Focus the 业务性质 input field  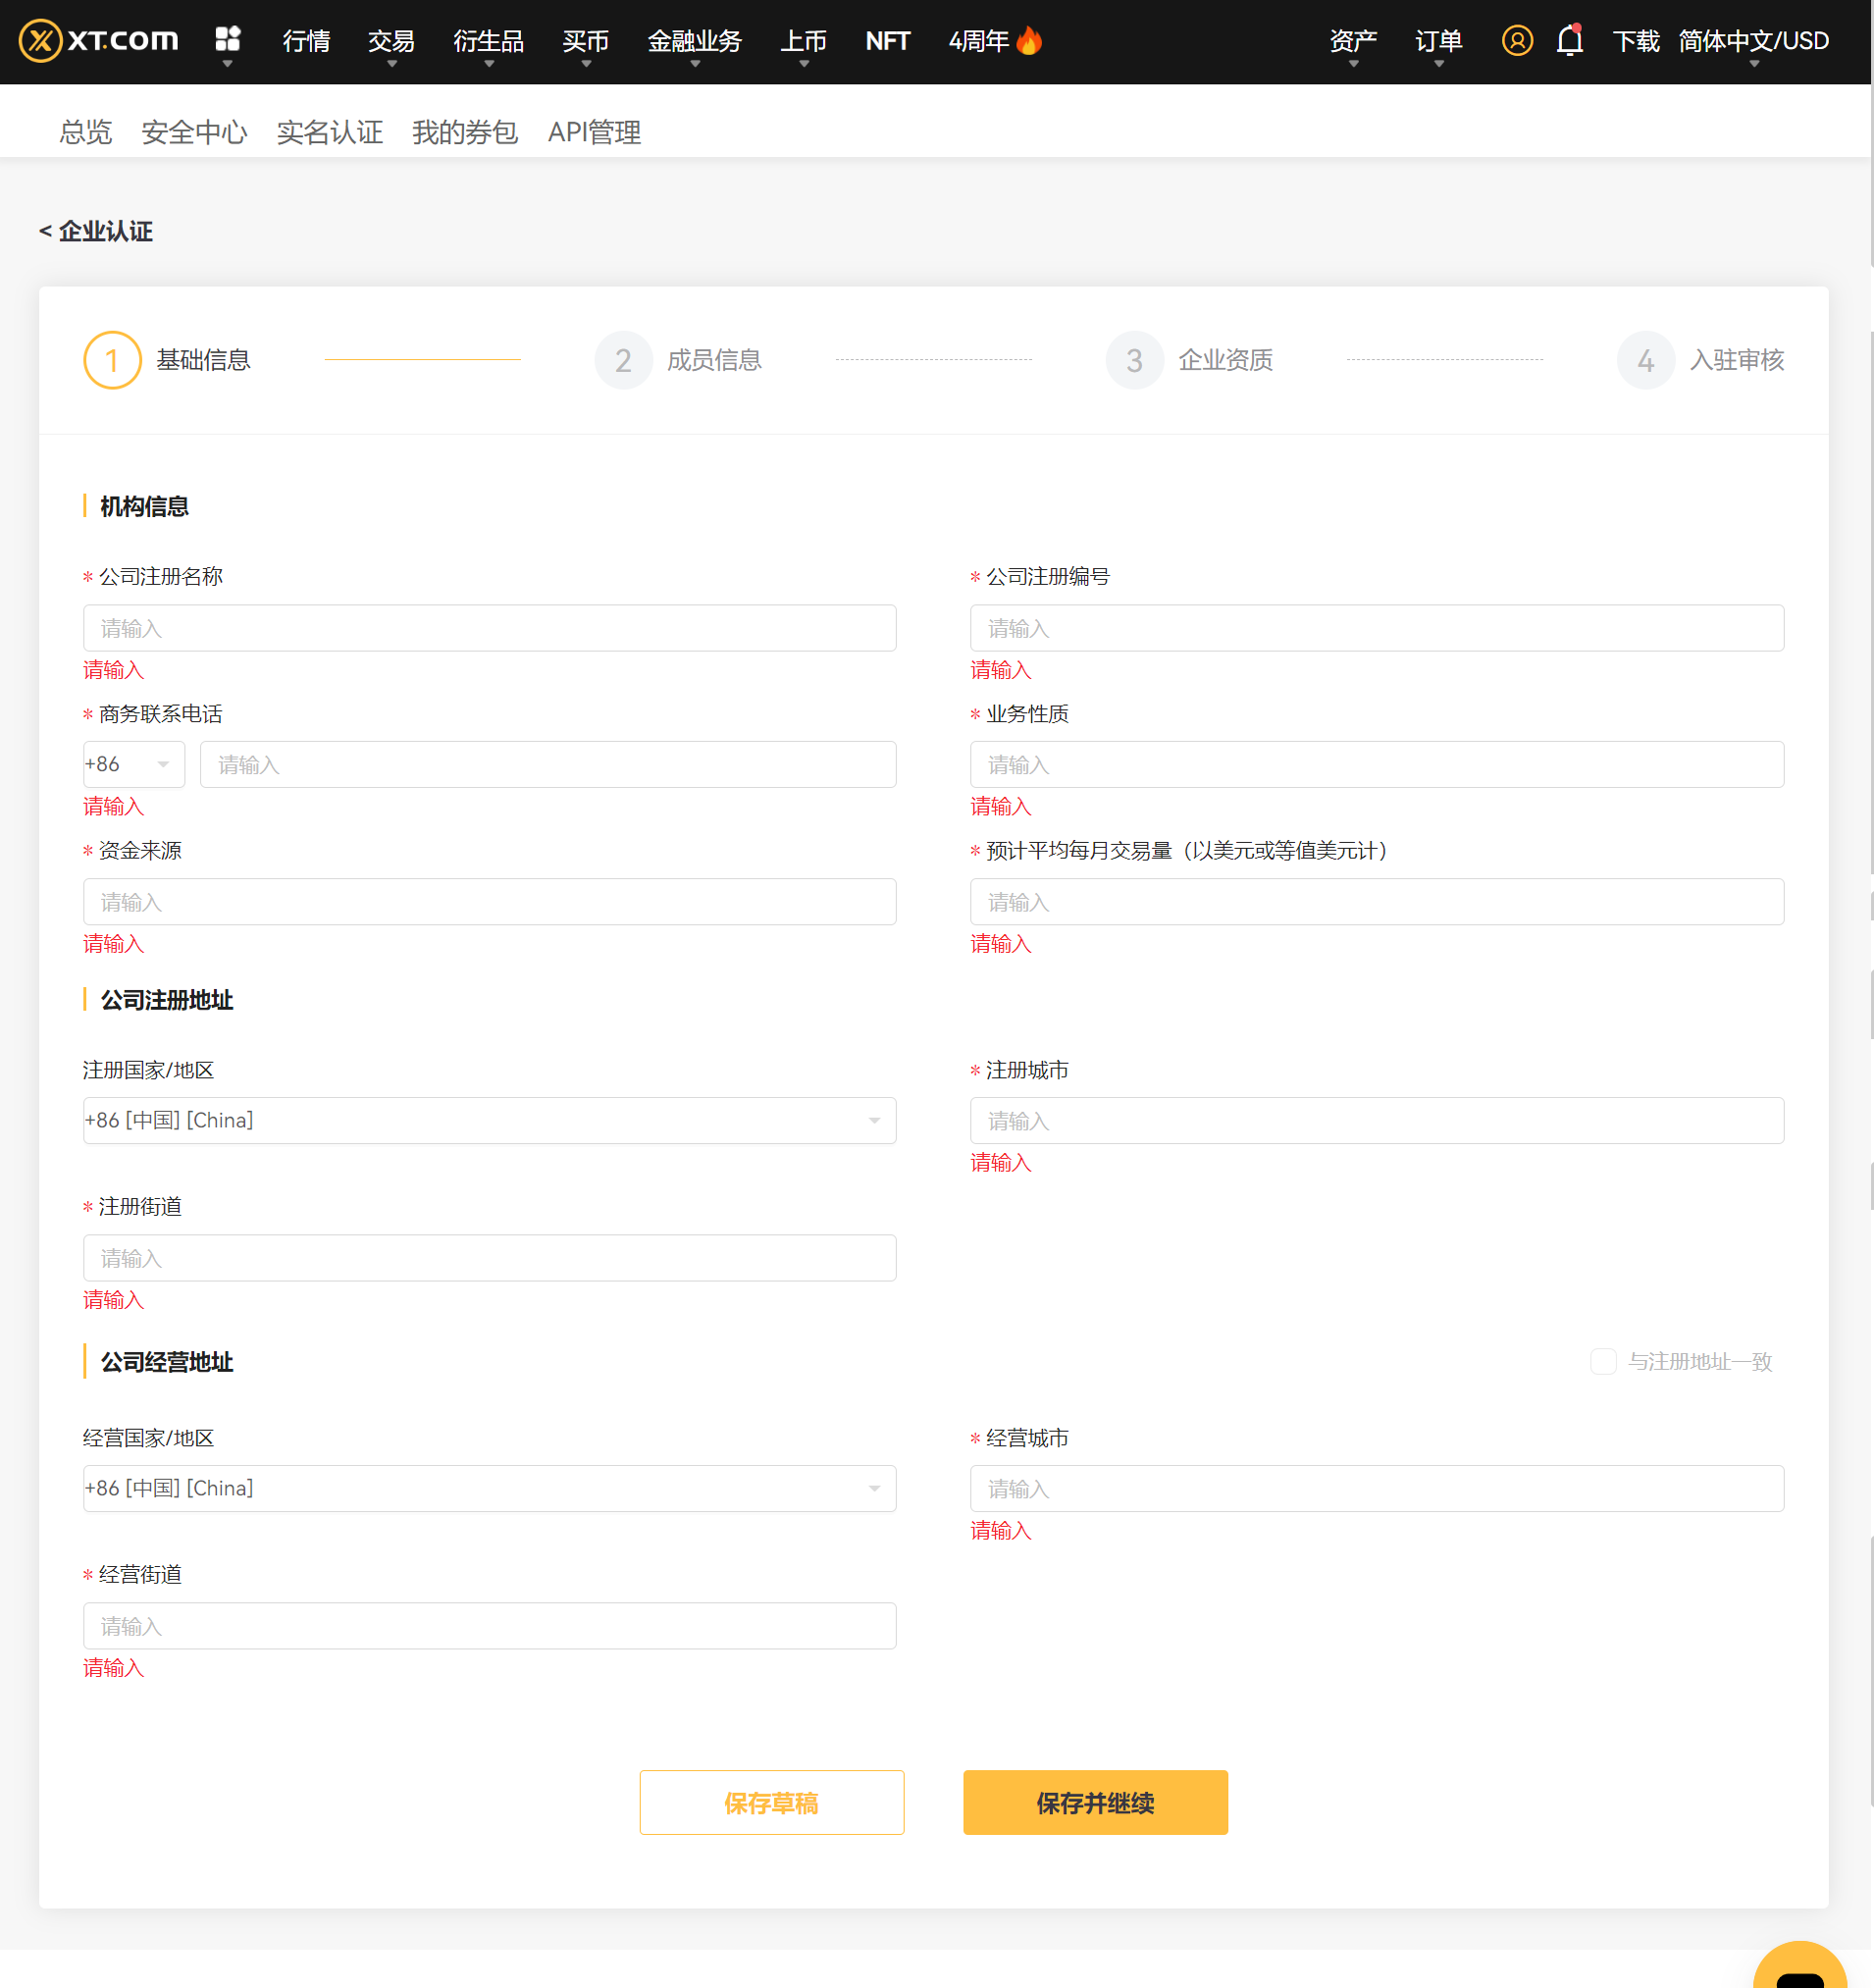tap(1376, 765)
